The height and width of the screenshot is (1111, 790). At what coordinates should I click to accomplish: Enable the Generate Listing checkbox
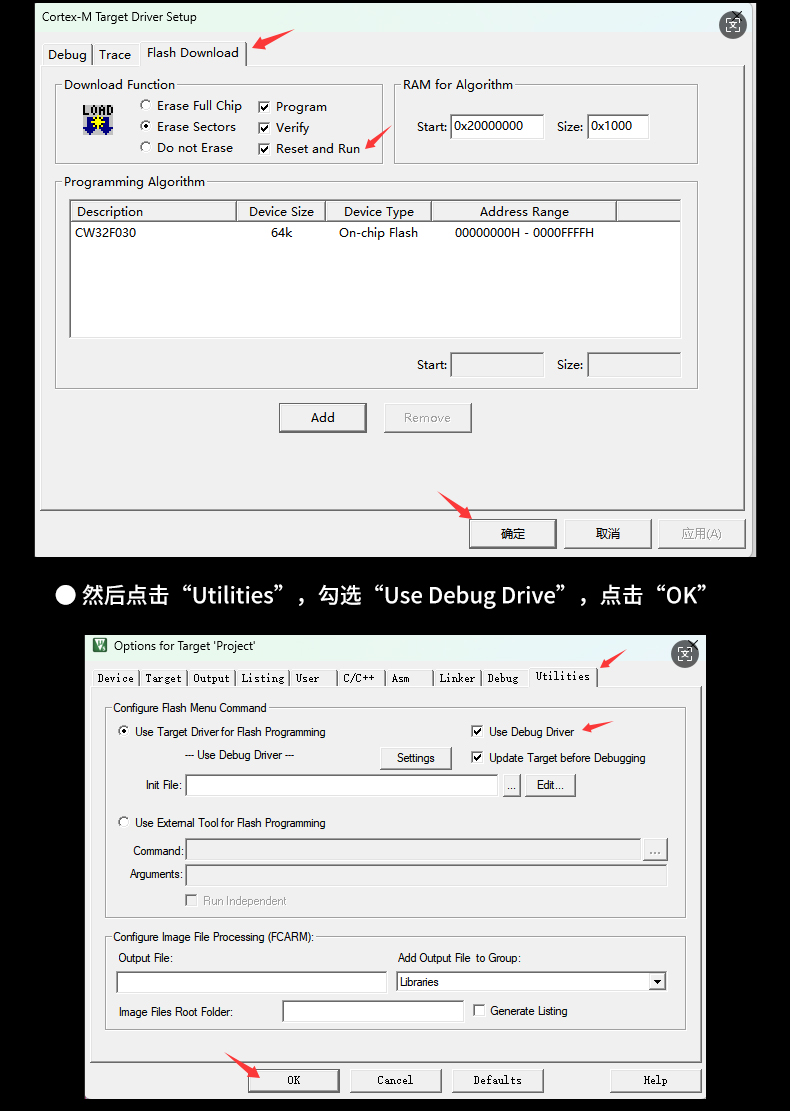click(x=479, y=1011)
